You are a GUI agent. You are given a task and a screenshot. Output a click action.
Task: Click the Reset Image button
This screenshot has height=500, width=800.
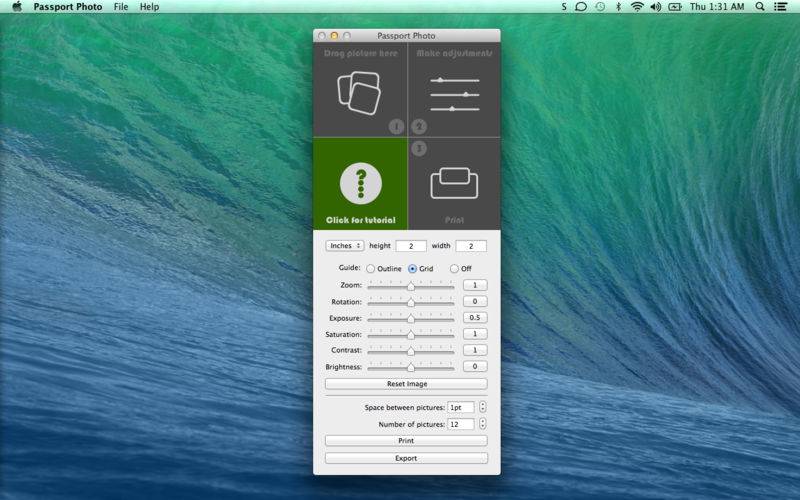click(406, 384)
